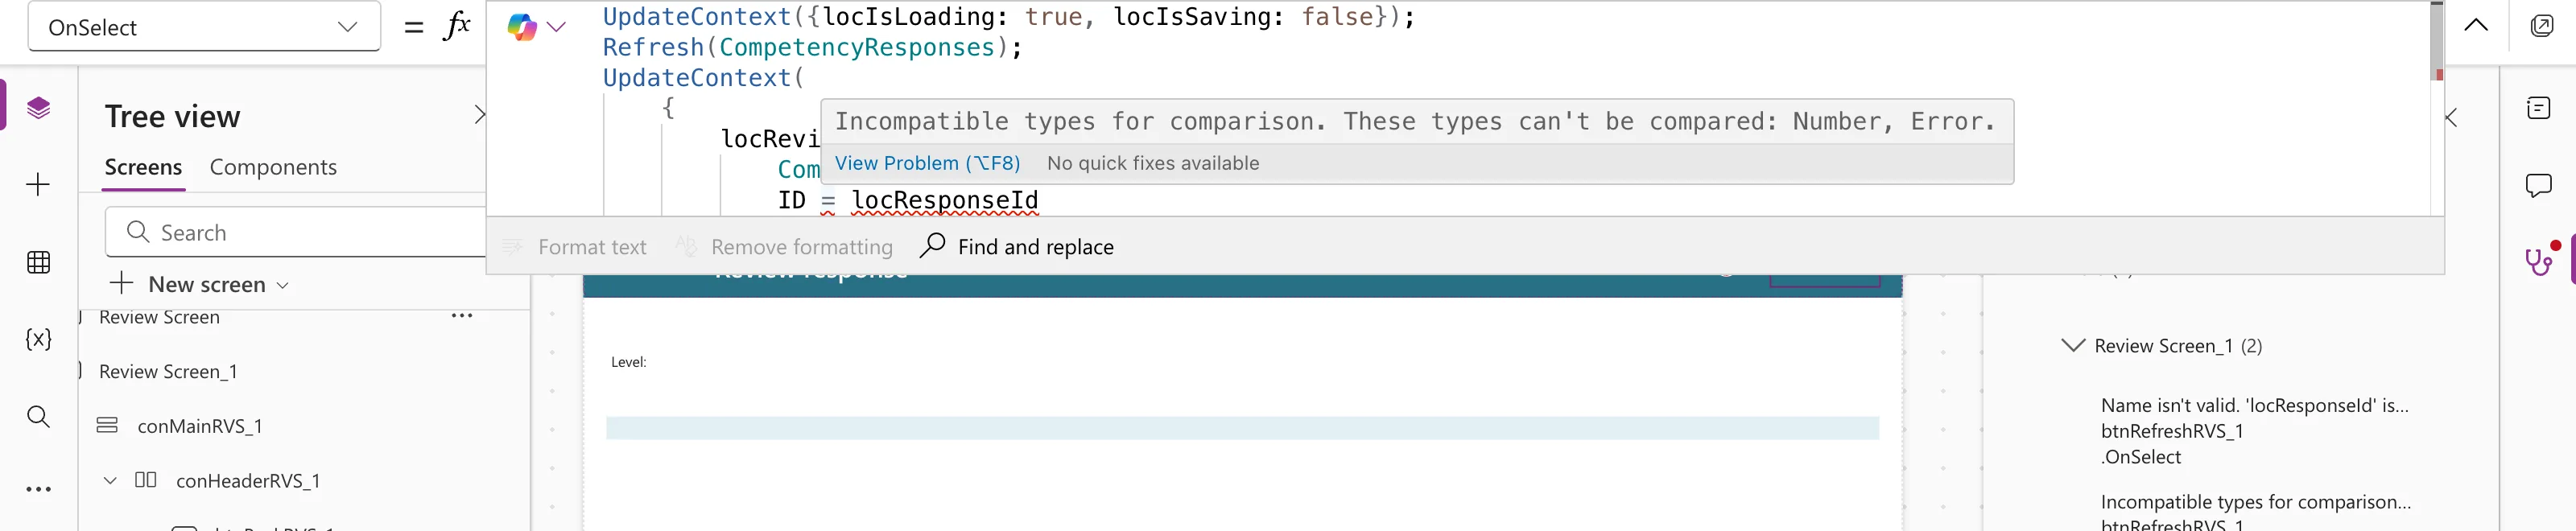This screenshot has height=531, width=2576.
Task: Collapse the right pane arrow
Action: click(2451, 117)
